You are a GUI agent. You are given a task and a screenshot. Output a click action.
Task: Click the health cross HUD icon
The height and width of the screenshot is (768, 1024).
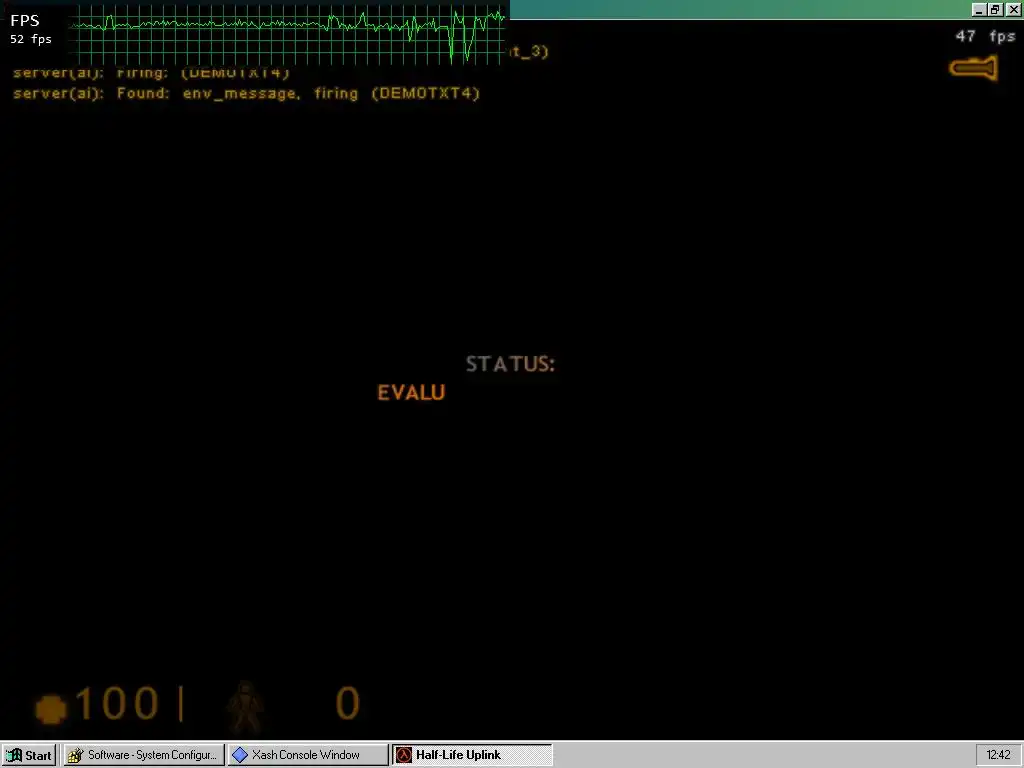(51, 709)
